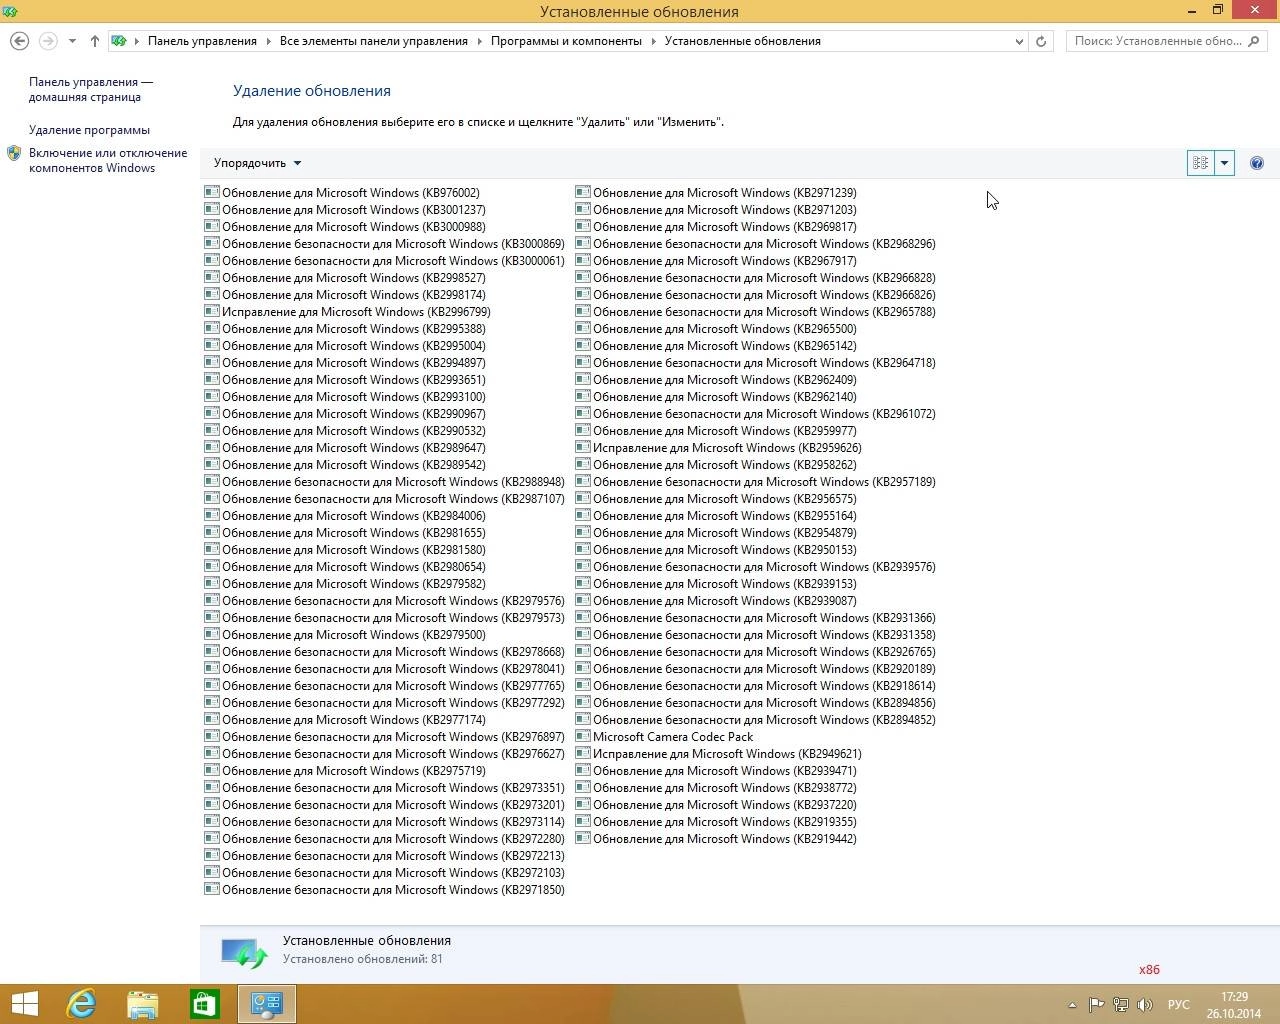Launch Internet Explorer from taskbar
The image size is (1280, 1024).
[81, 1004]
